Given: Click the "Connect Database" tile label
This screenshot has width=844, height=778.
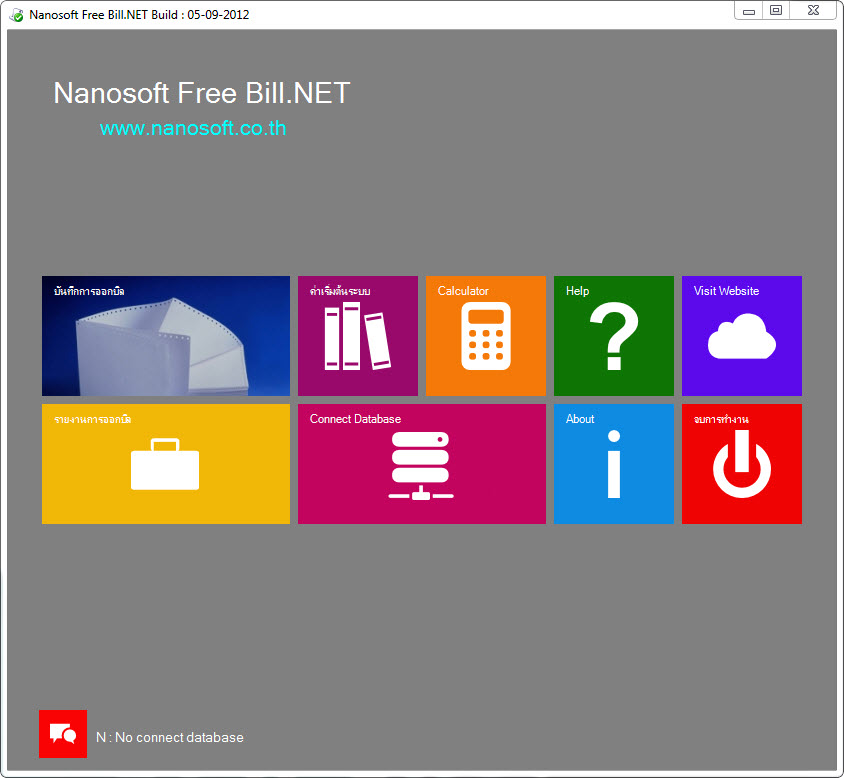Looking at the screenshot, I should (355, 419).
